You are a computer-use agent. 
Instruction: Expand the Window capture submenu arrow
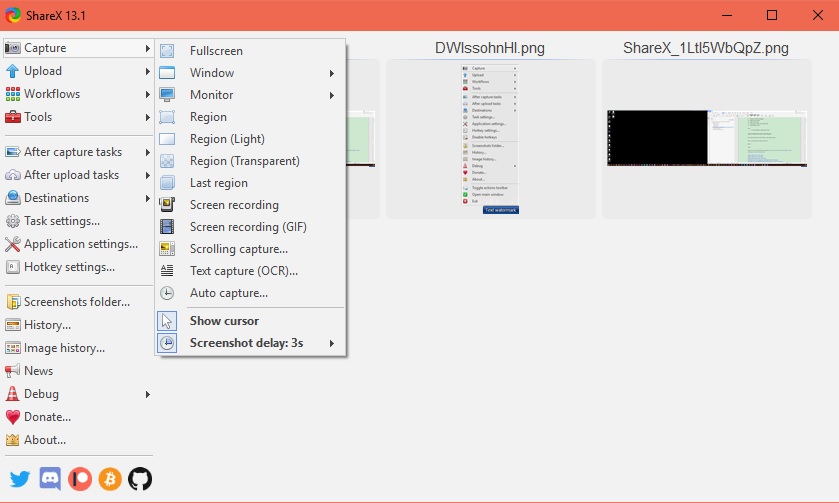(332, 73)
